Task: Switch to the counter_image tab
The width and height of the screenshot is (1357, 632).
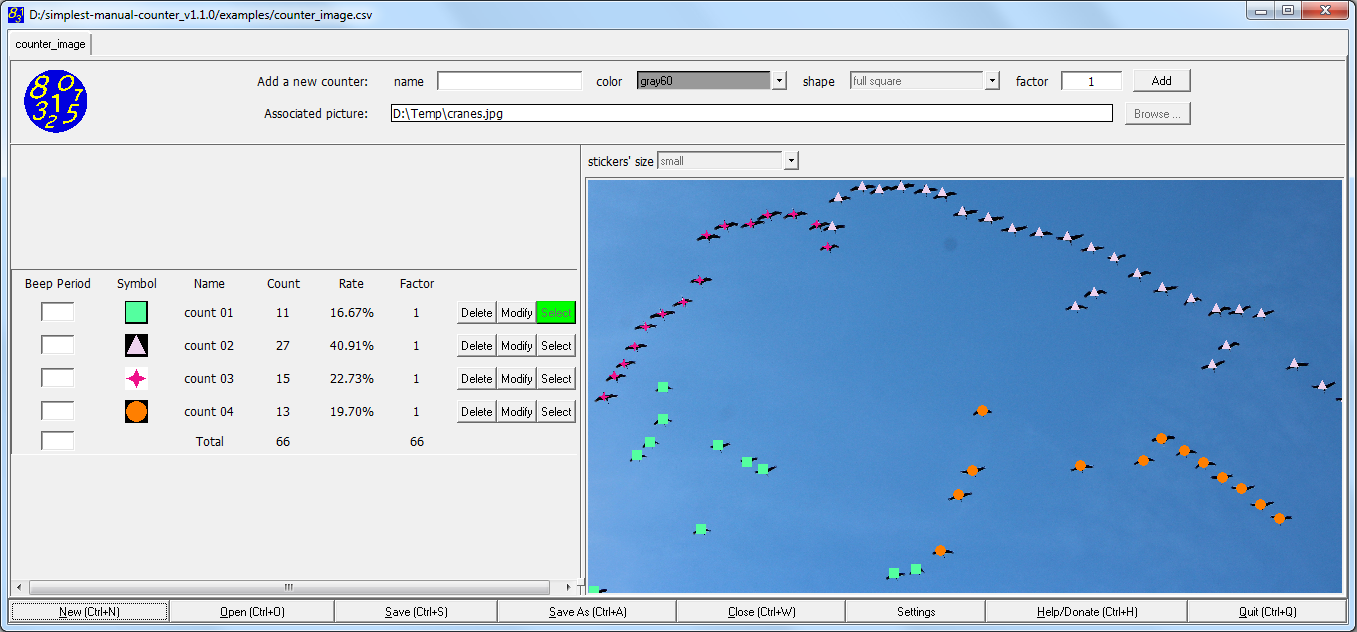Action: click(x=49, y=44)
